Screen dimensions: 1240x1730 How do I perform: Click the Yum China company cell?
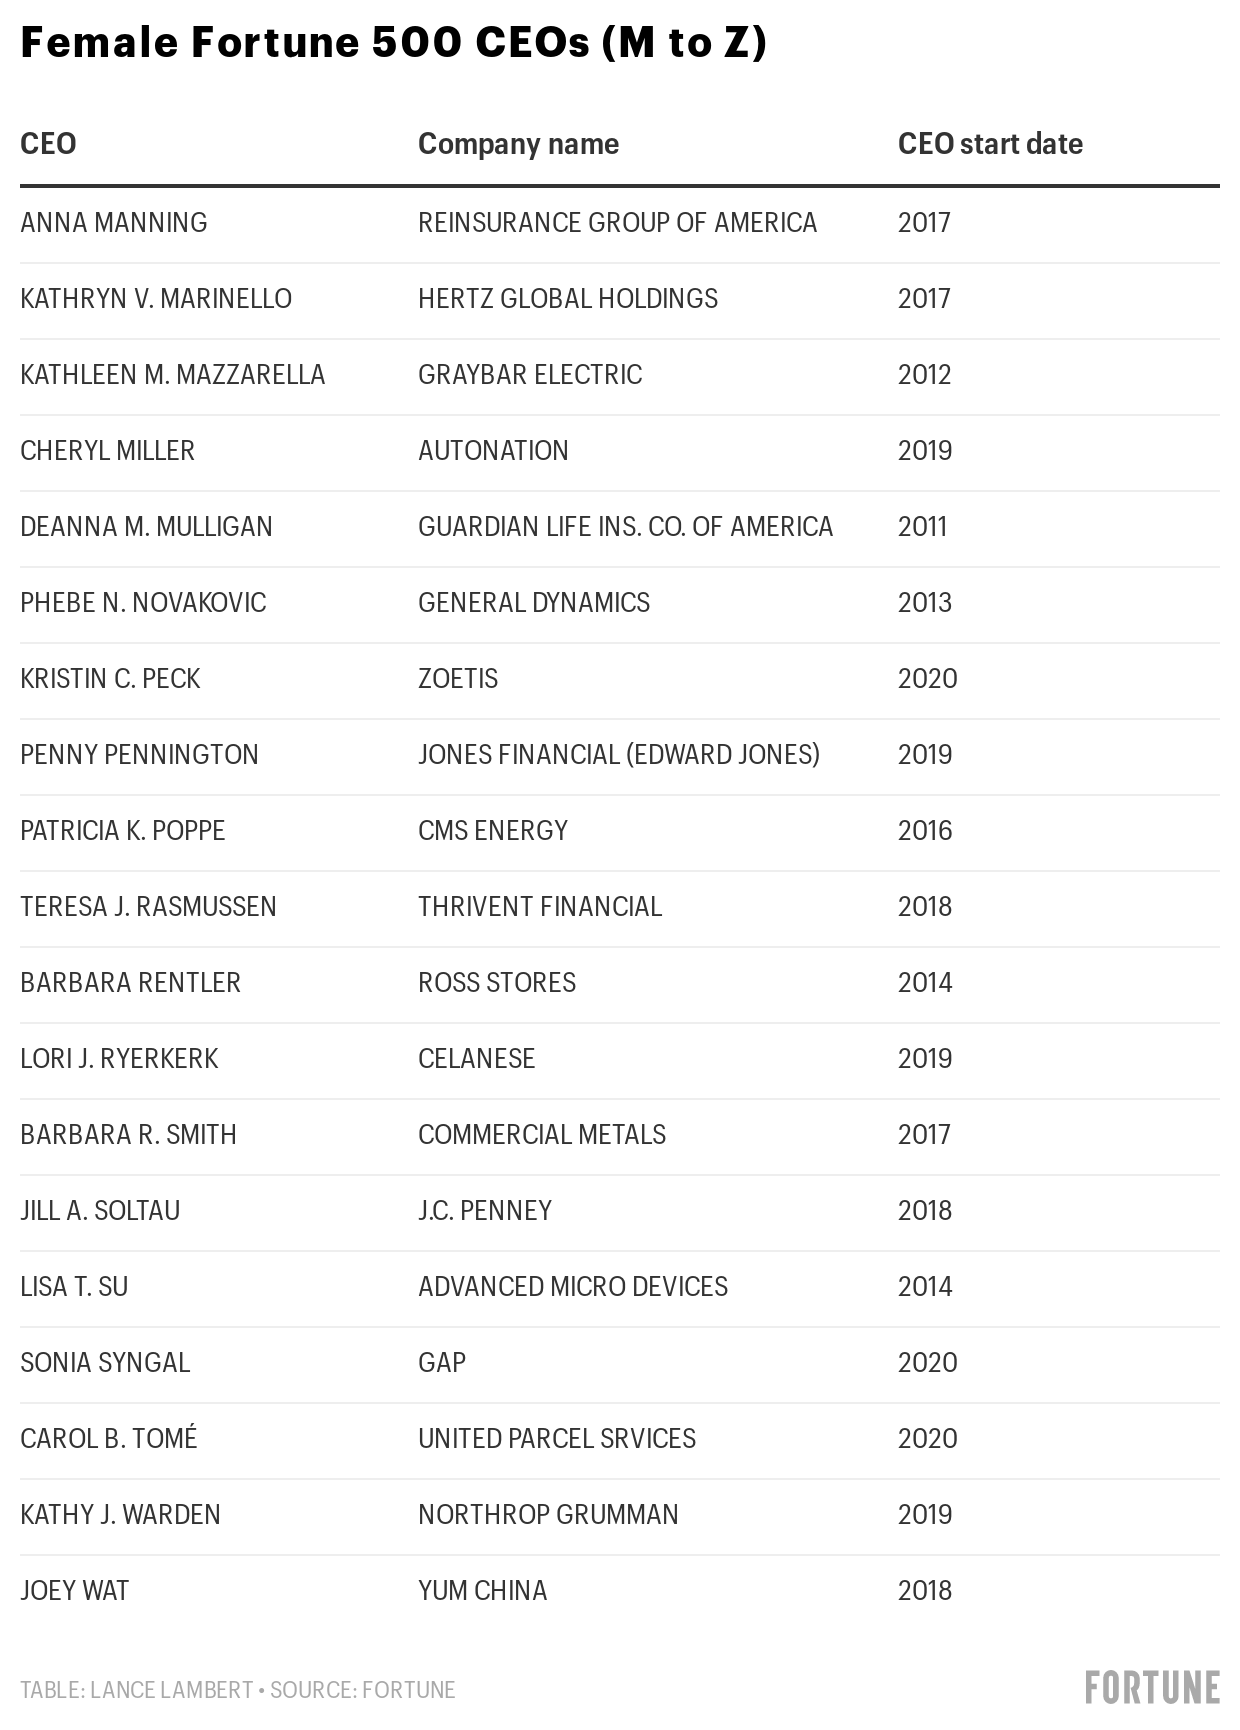click(x=483, y=1590)
